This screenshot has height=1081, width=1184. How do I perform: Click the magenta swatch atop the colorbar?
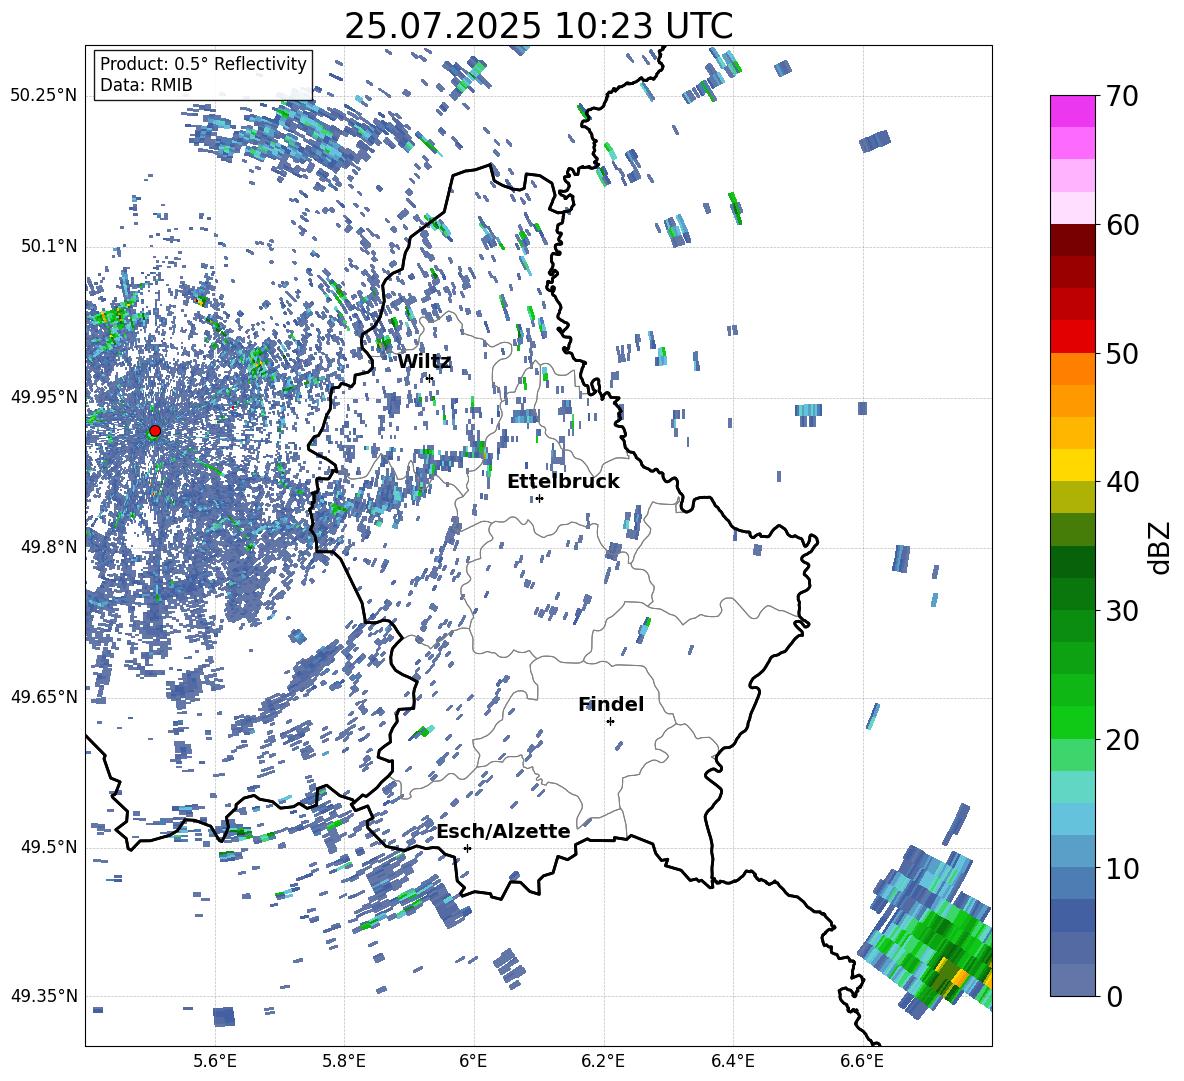tap(1072, 111)
